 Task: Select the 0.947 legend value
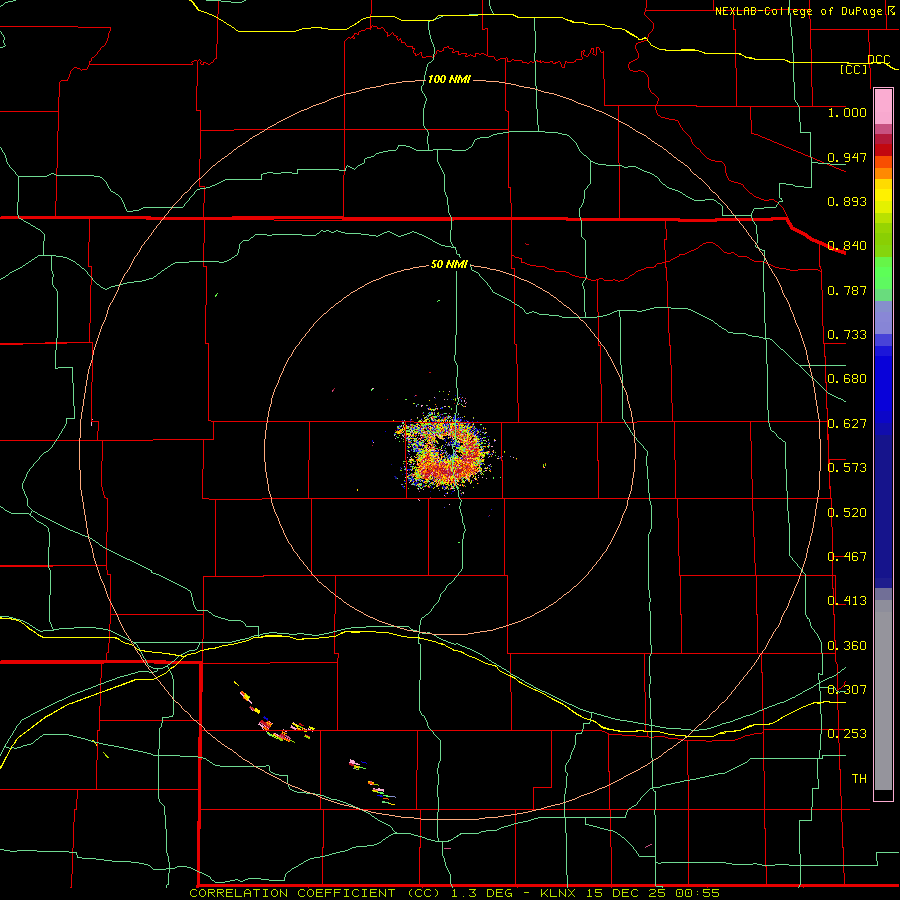(x=847, y=157)
